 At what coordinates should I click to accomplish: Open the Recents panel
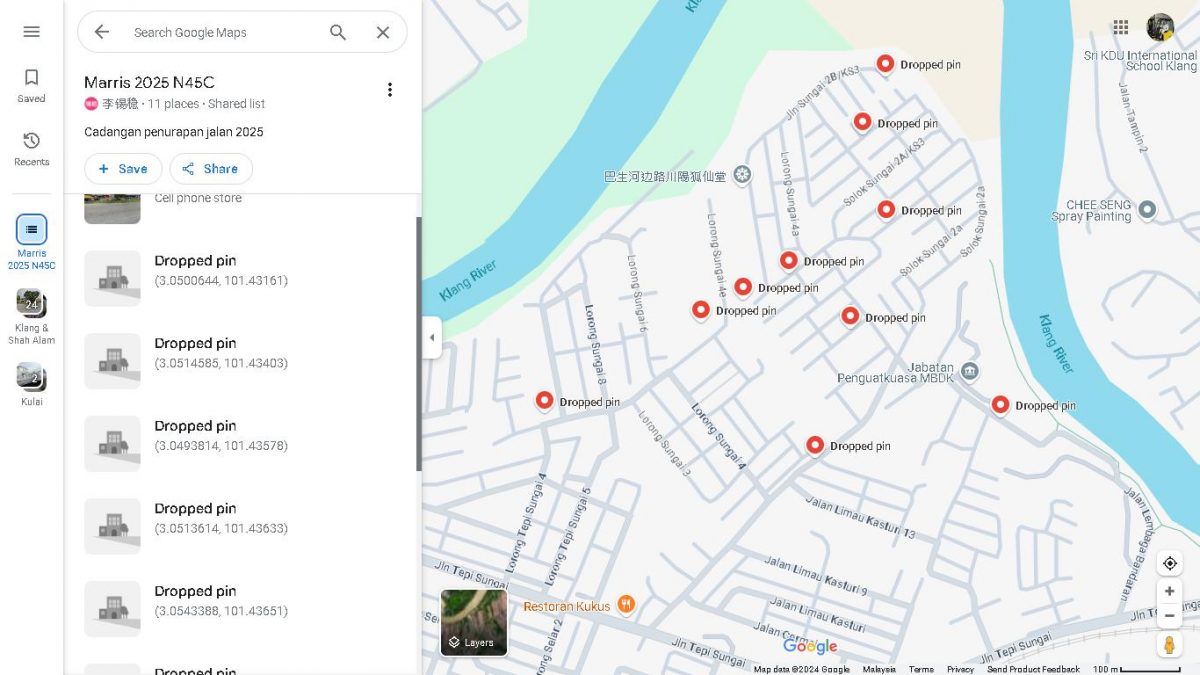[31, 149]
